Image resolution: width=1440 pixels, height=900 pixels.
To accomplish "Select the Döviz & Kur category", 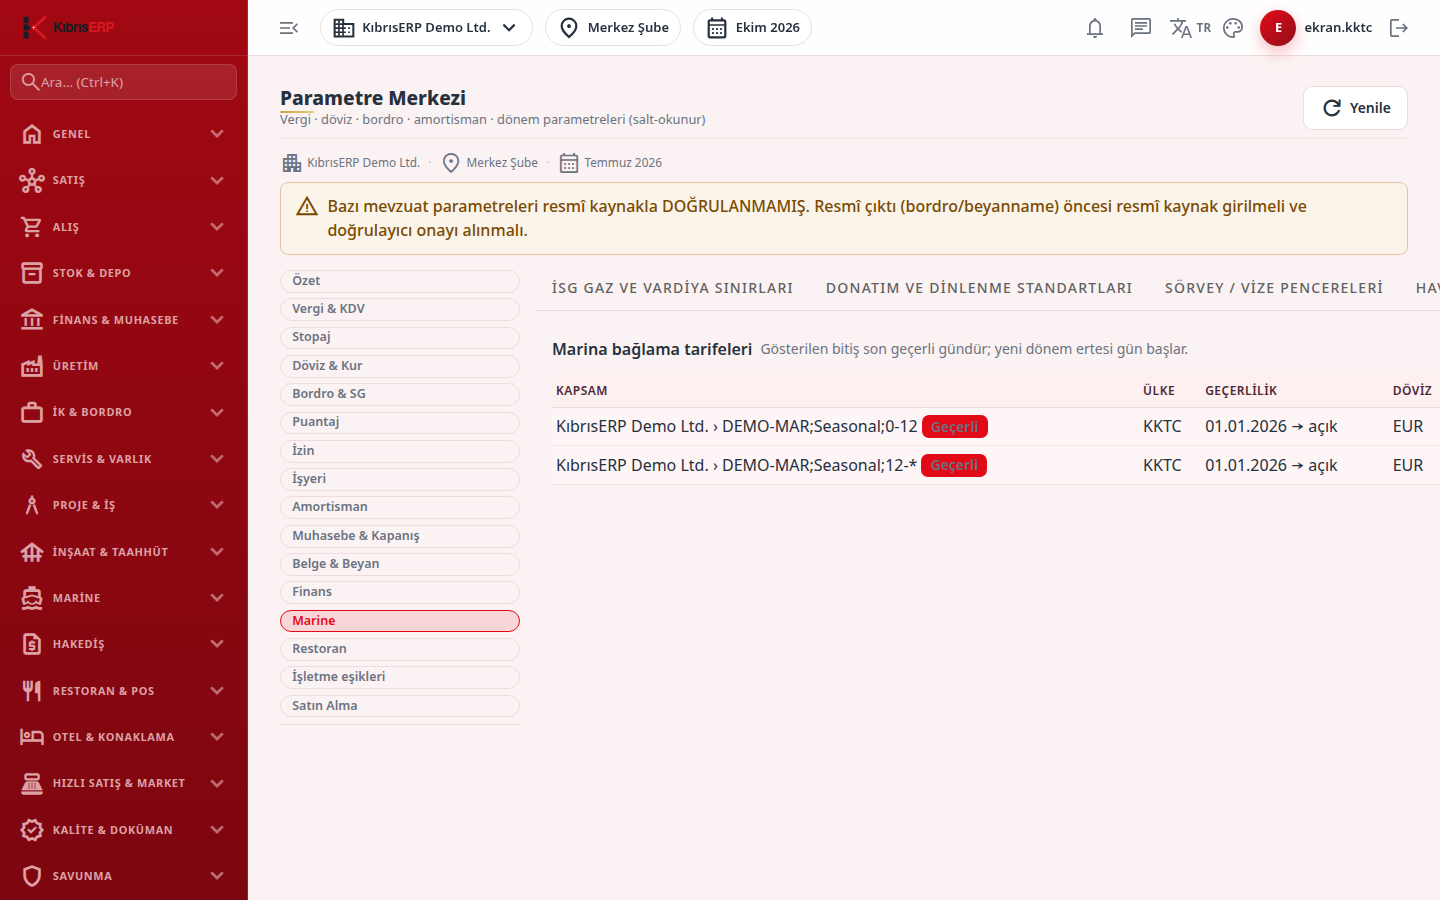I will pos(400,366).
